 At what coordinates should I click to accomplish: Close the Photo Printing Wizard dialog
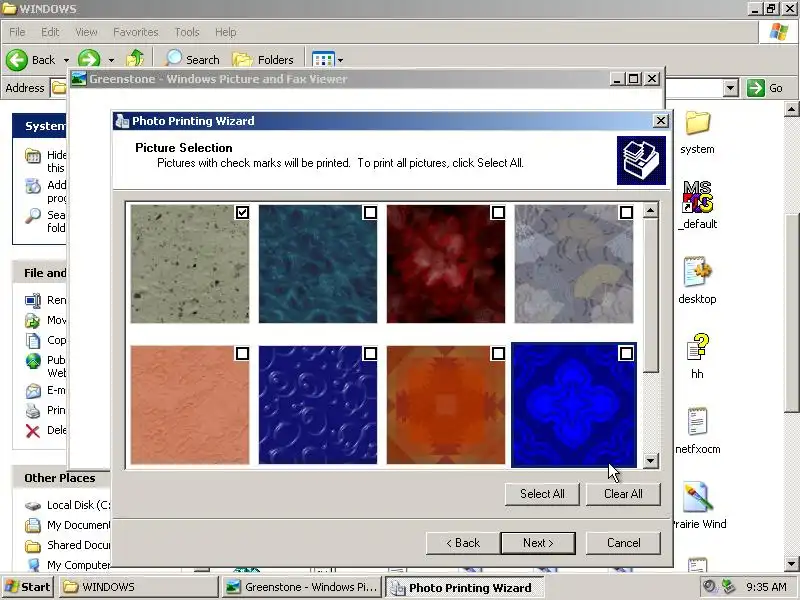tap(661, 121)
